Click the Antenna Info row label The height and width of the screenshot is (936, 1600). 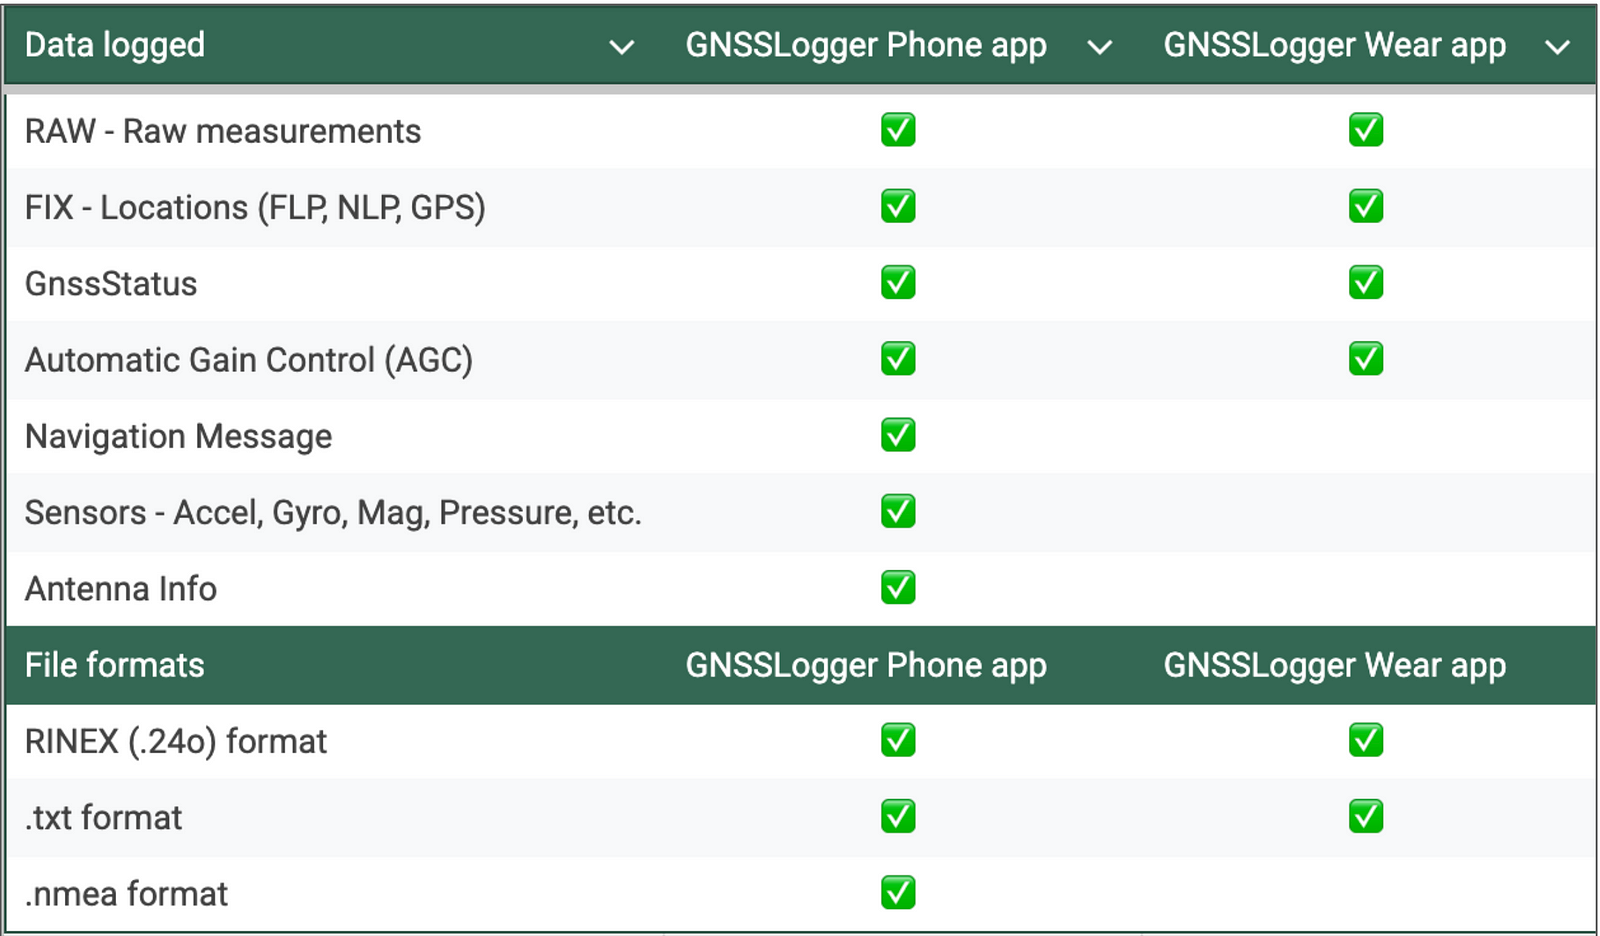point(121,589)
